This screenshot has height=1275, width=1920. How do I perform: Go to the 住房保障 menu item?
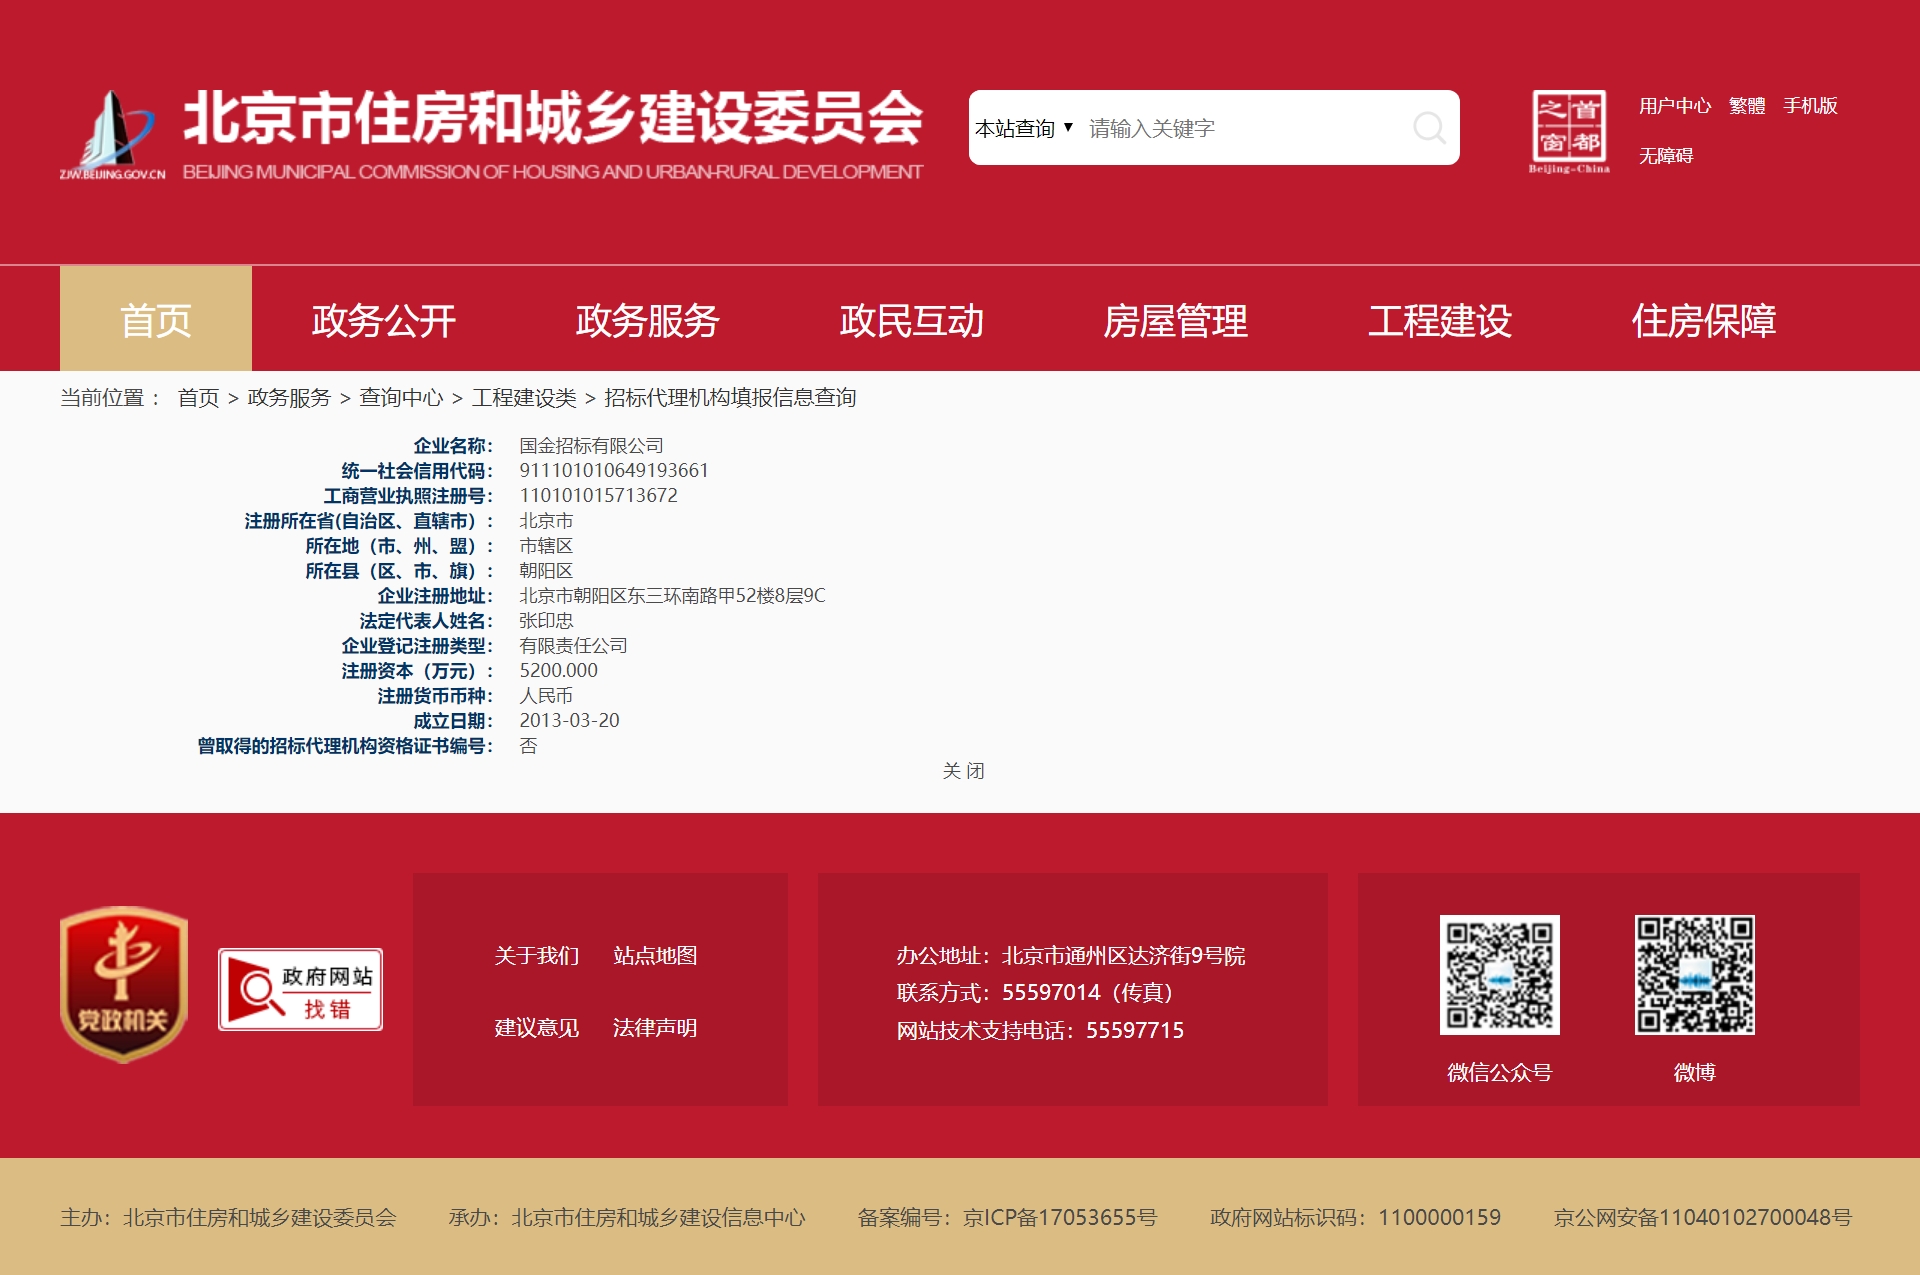coord(1703,321)
